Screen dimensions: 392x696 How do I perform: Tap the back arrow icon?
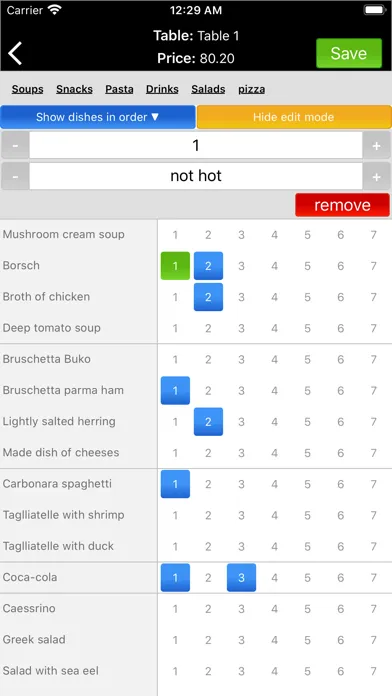tap(15, 54)
